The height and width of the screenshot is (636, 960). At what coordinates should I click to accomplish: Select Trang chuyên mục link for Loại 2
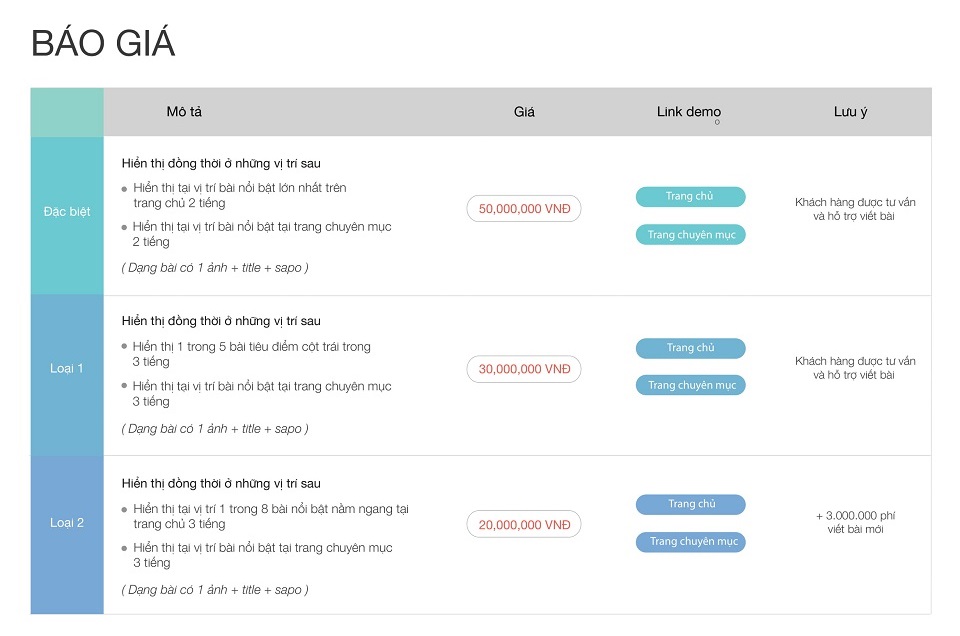click(x=690, y=542)
